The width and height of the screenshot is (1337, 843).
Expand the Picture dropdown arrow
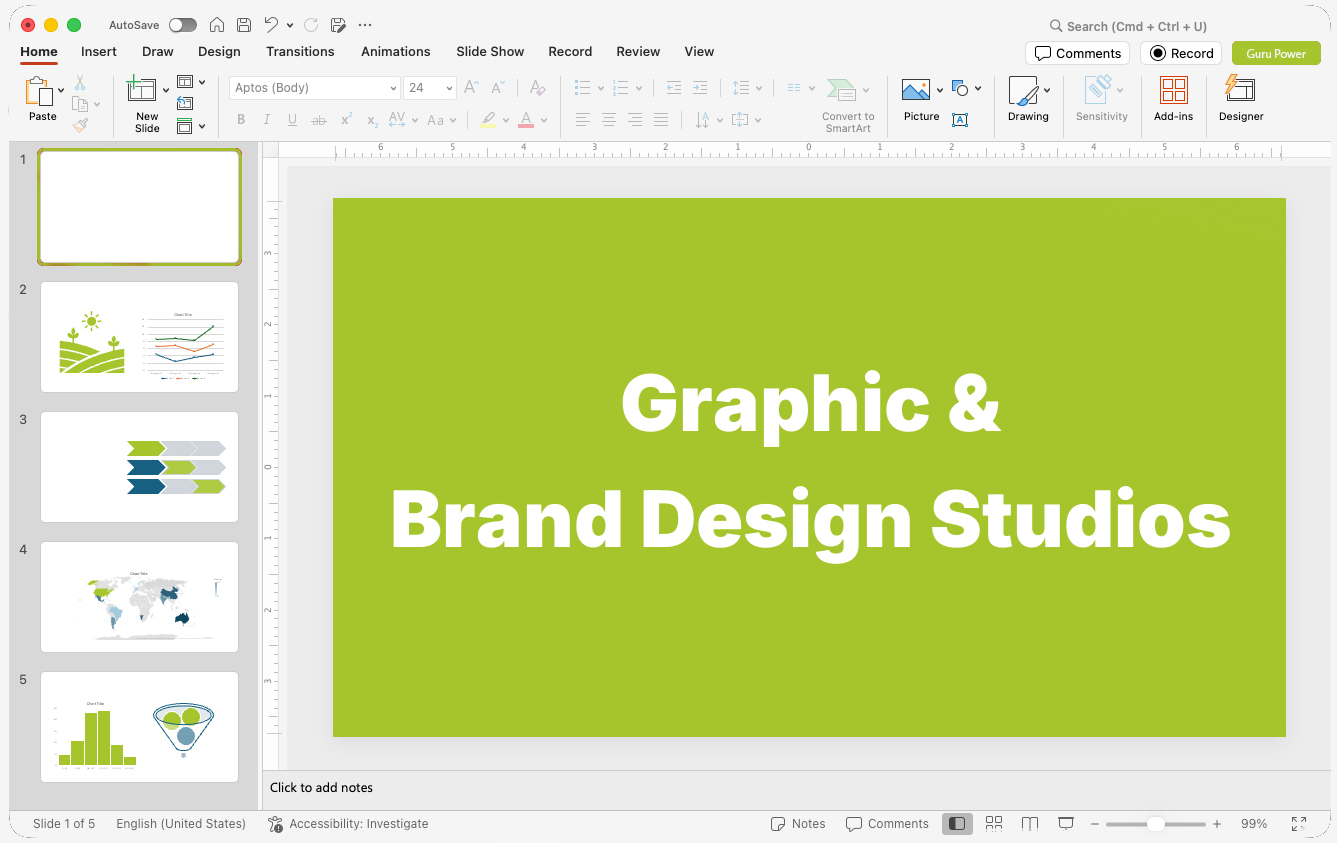940,91
